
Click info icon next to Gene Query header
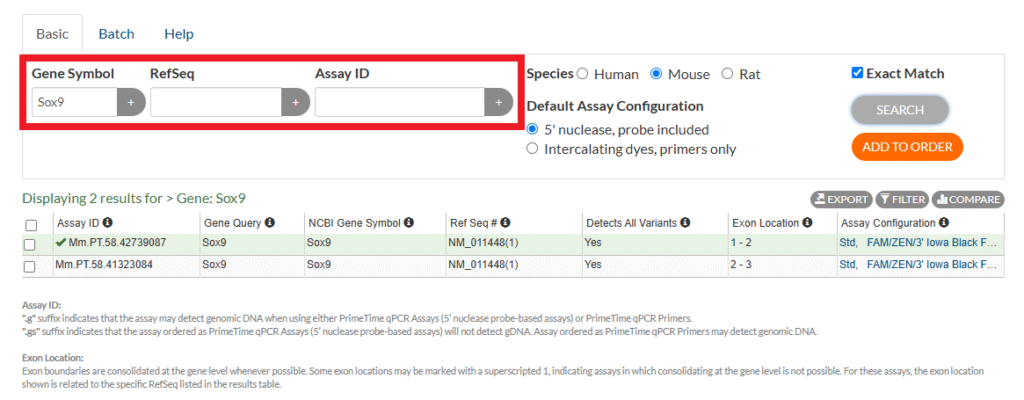pyautogui.click(x=269, y=223)
